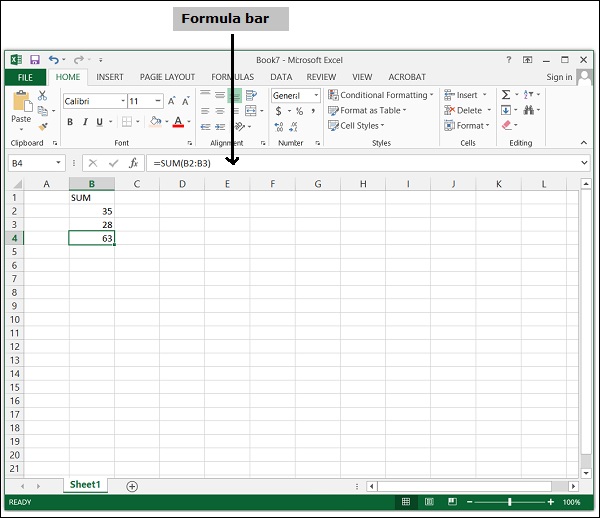Click the Fill Color bucket icon

tap(155, 122)
